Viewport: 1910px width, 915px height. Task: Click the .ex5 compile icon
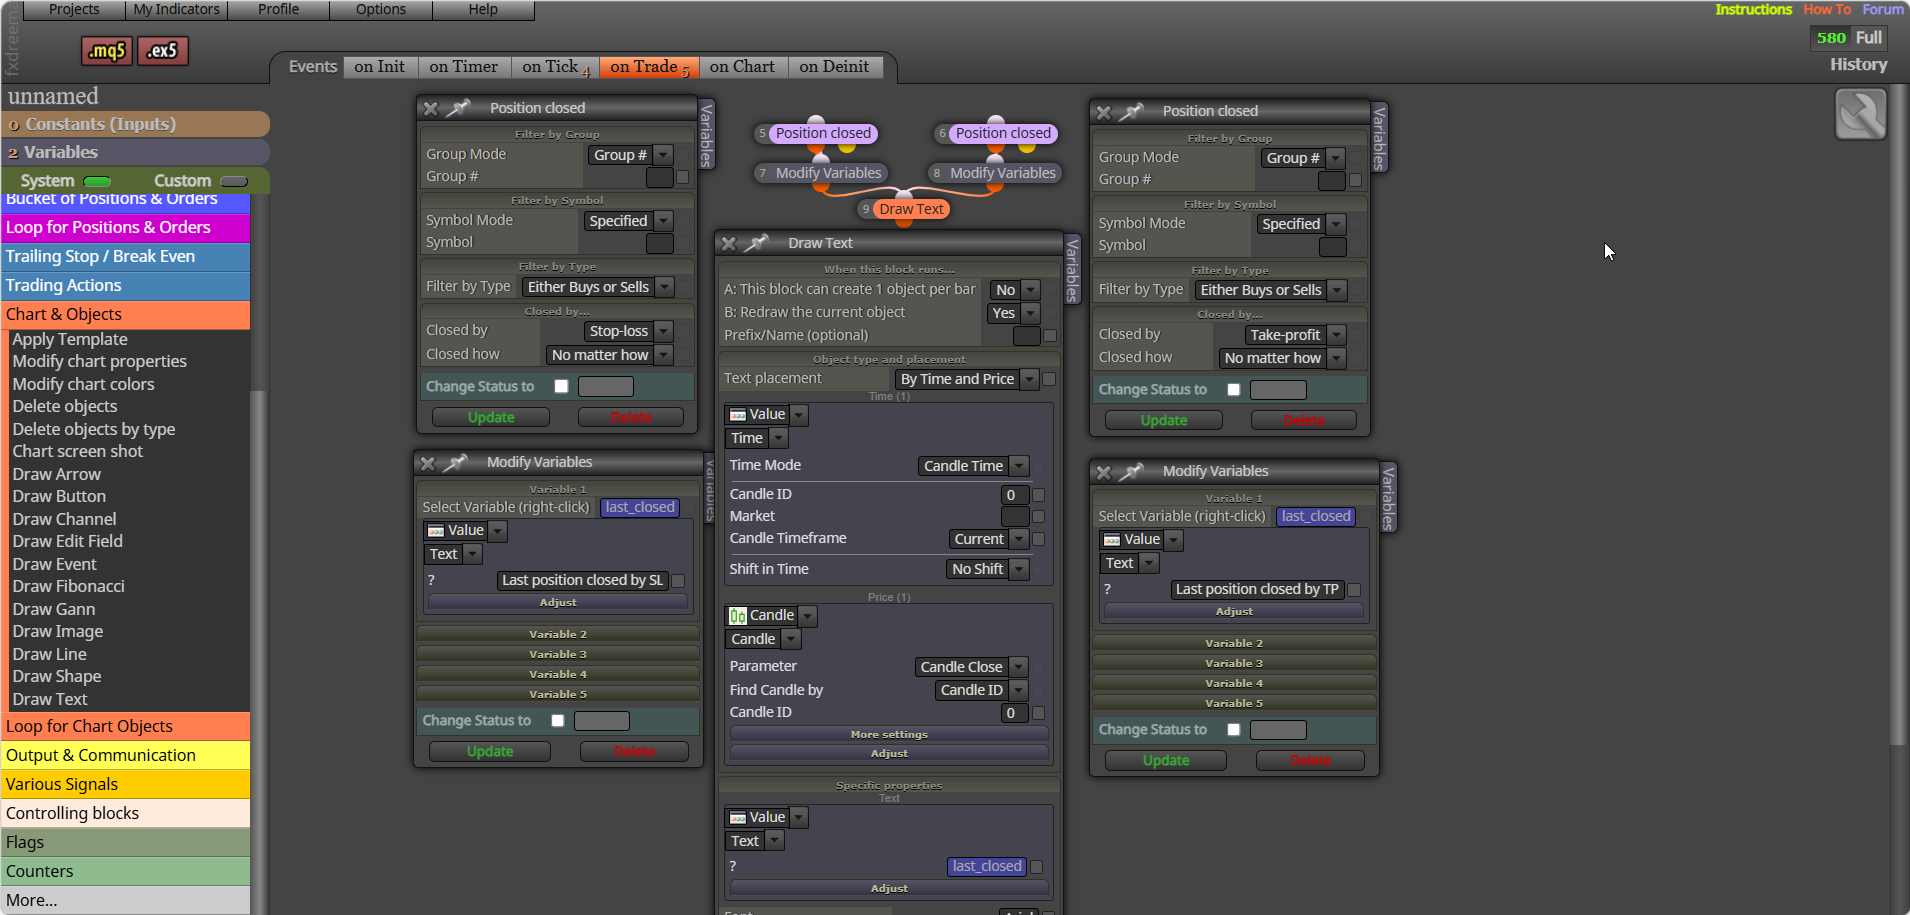pos(163,51)
